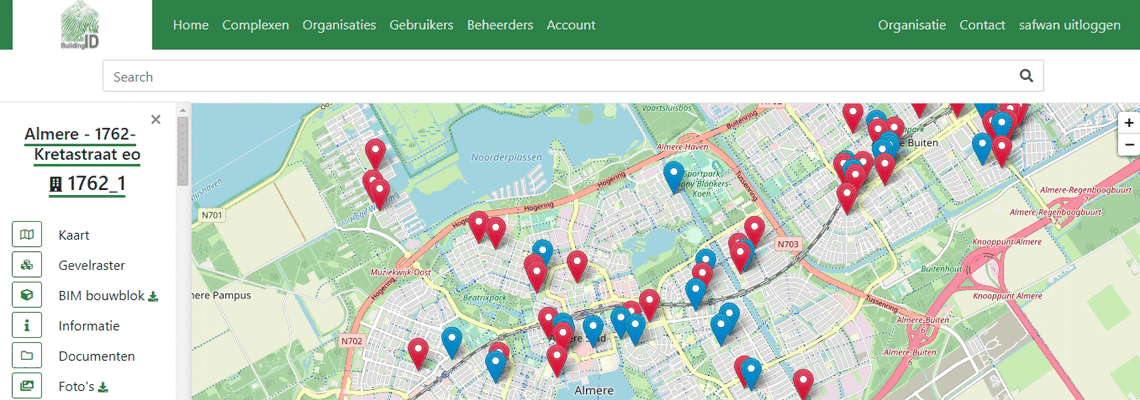Close the sidebar panel with X
The height and width of the screenshot is (400, 1140).
[155, 120]
